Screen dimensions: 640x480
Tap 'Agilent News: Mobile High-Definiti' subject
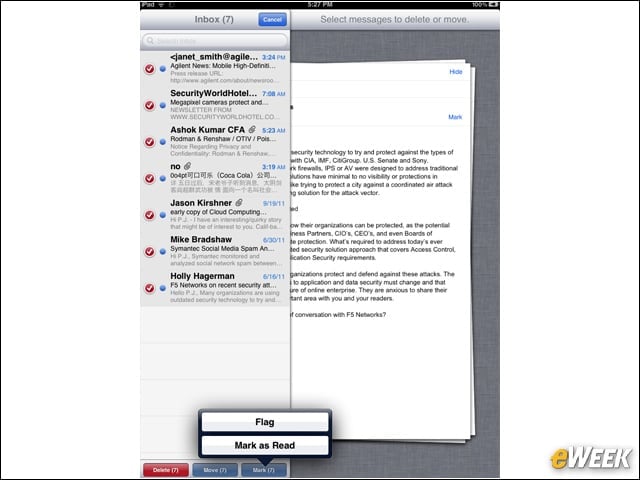223,66
